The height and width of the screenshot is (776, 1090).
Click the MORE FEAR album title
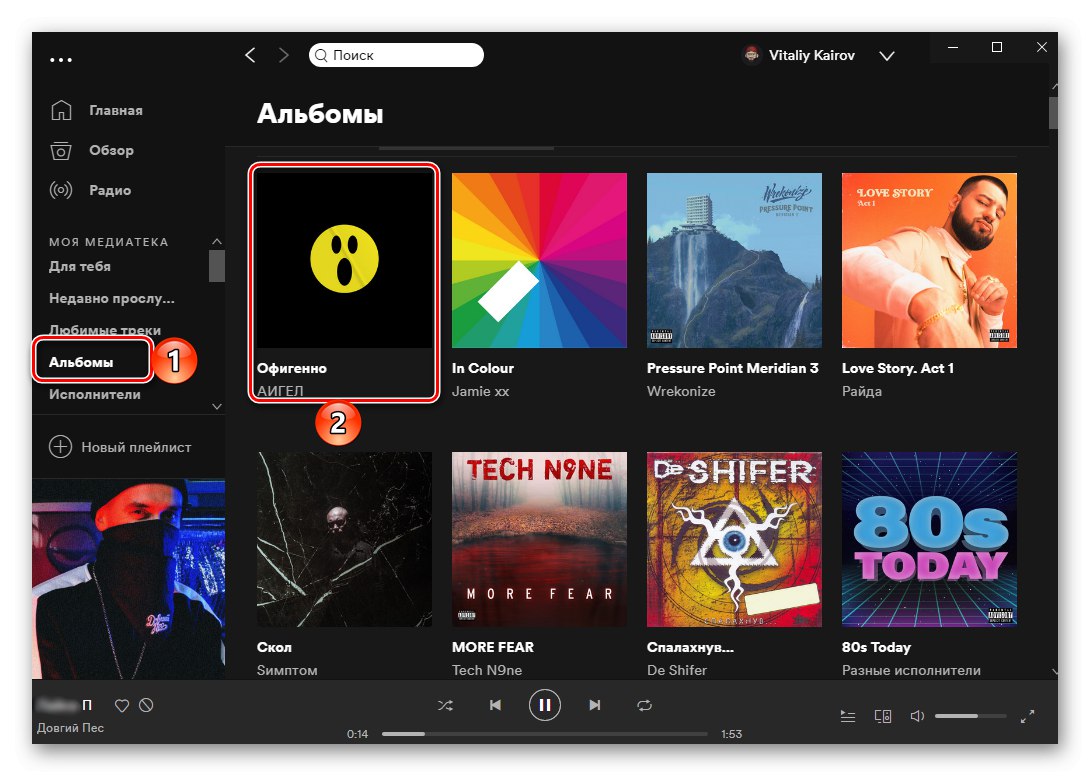click(x=493, y=647)
